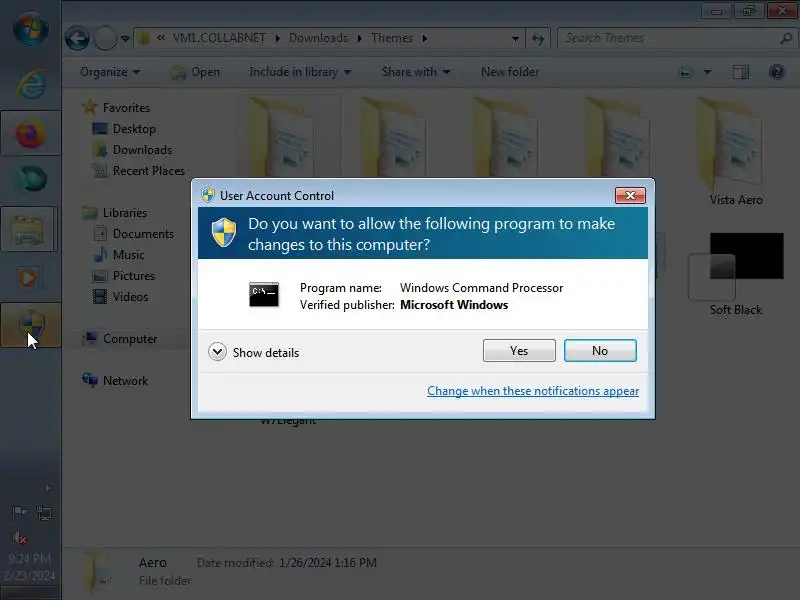Open the green round app on taskbar
This screenshot has width=800, height=600.
(31, 180)
